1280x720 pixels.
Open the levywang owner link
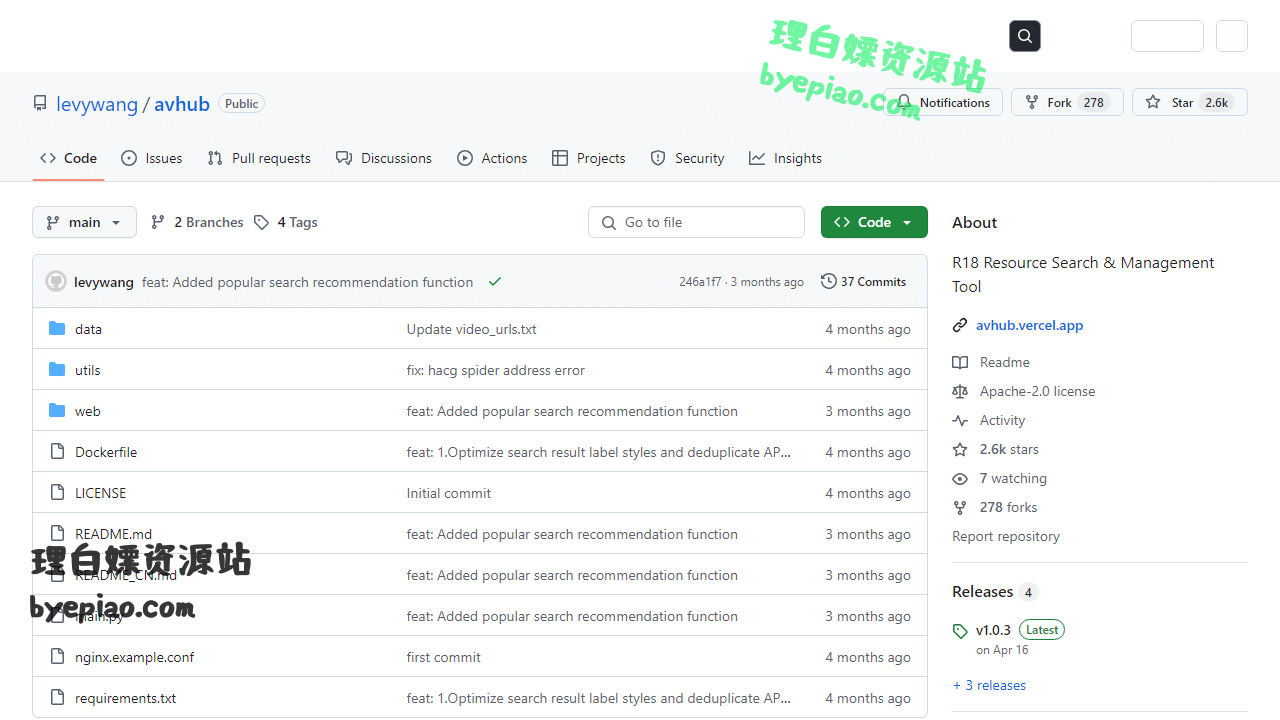pyautogui.click(x=97, y=104)
